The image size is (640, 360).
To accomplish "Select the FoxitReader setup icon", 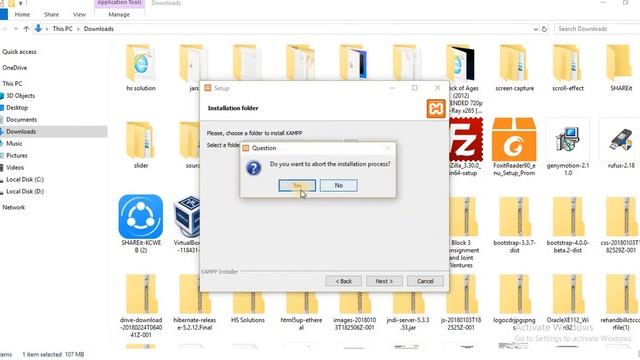I will click(x=514, y=140).
